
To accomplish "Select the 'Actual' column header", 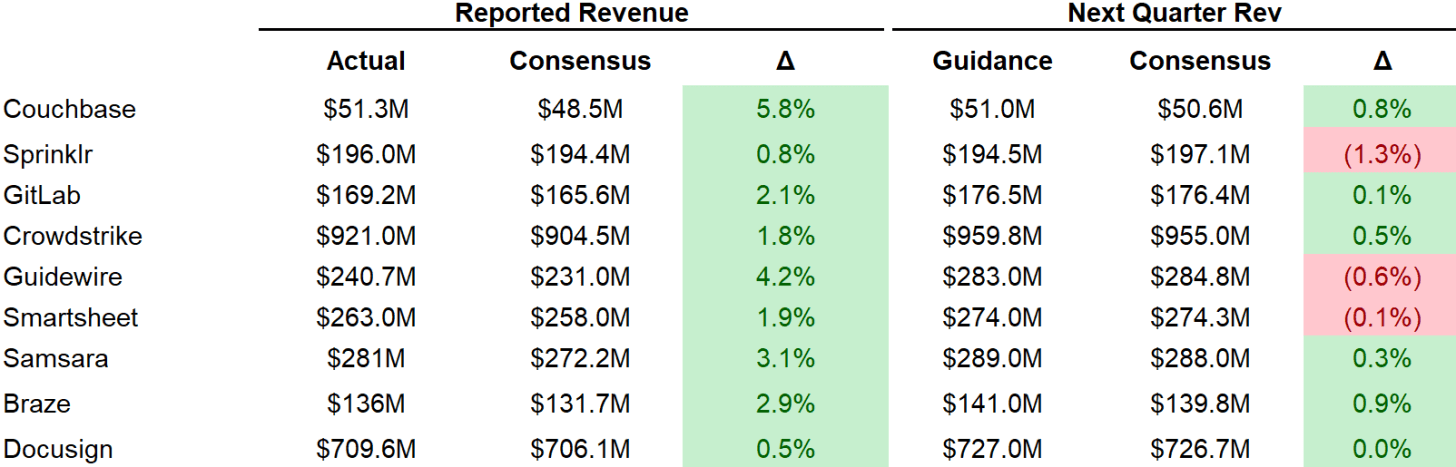I will point(366,61).
